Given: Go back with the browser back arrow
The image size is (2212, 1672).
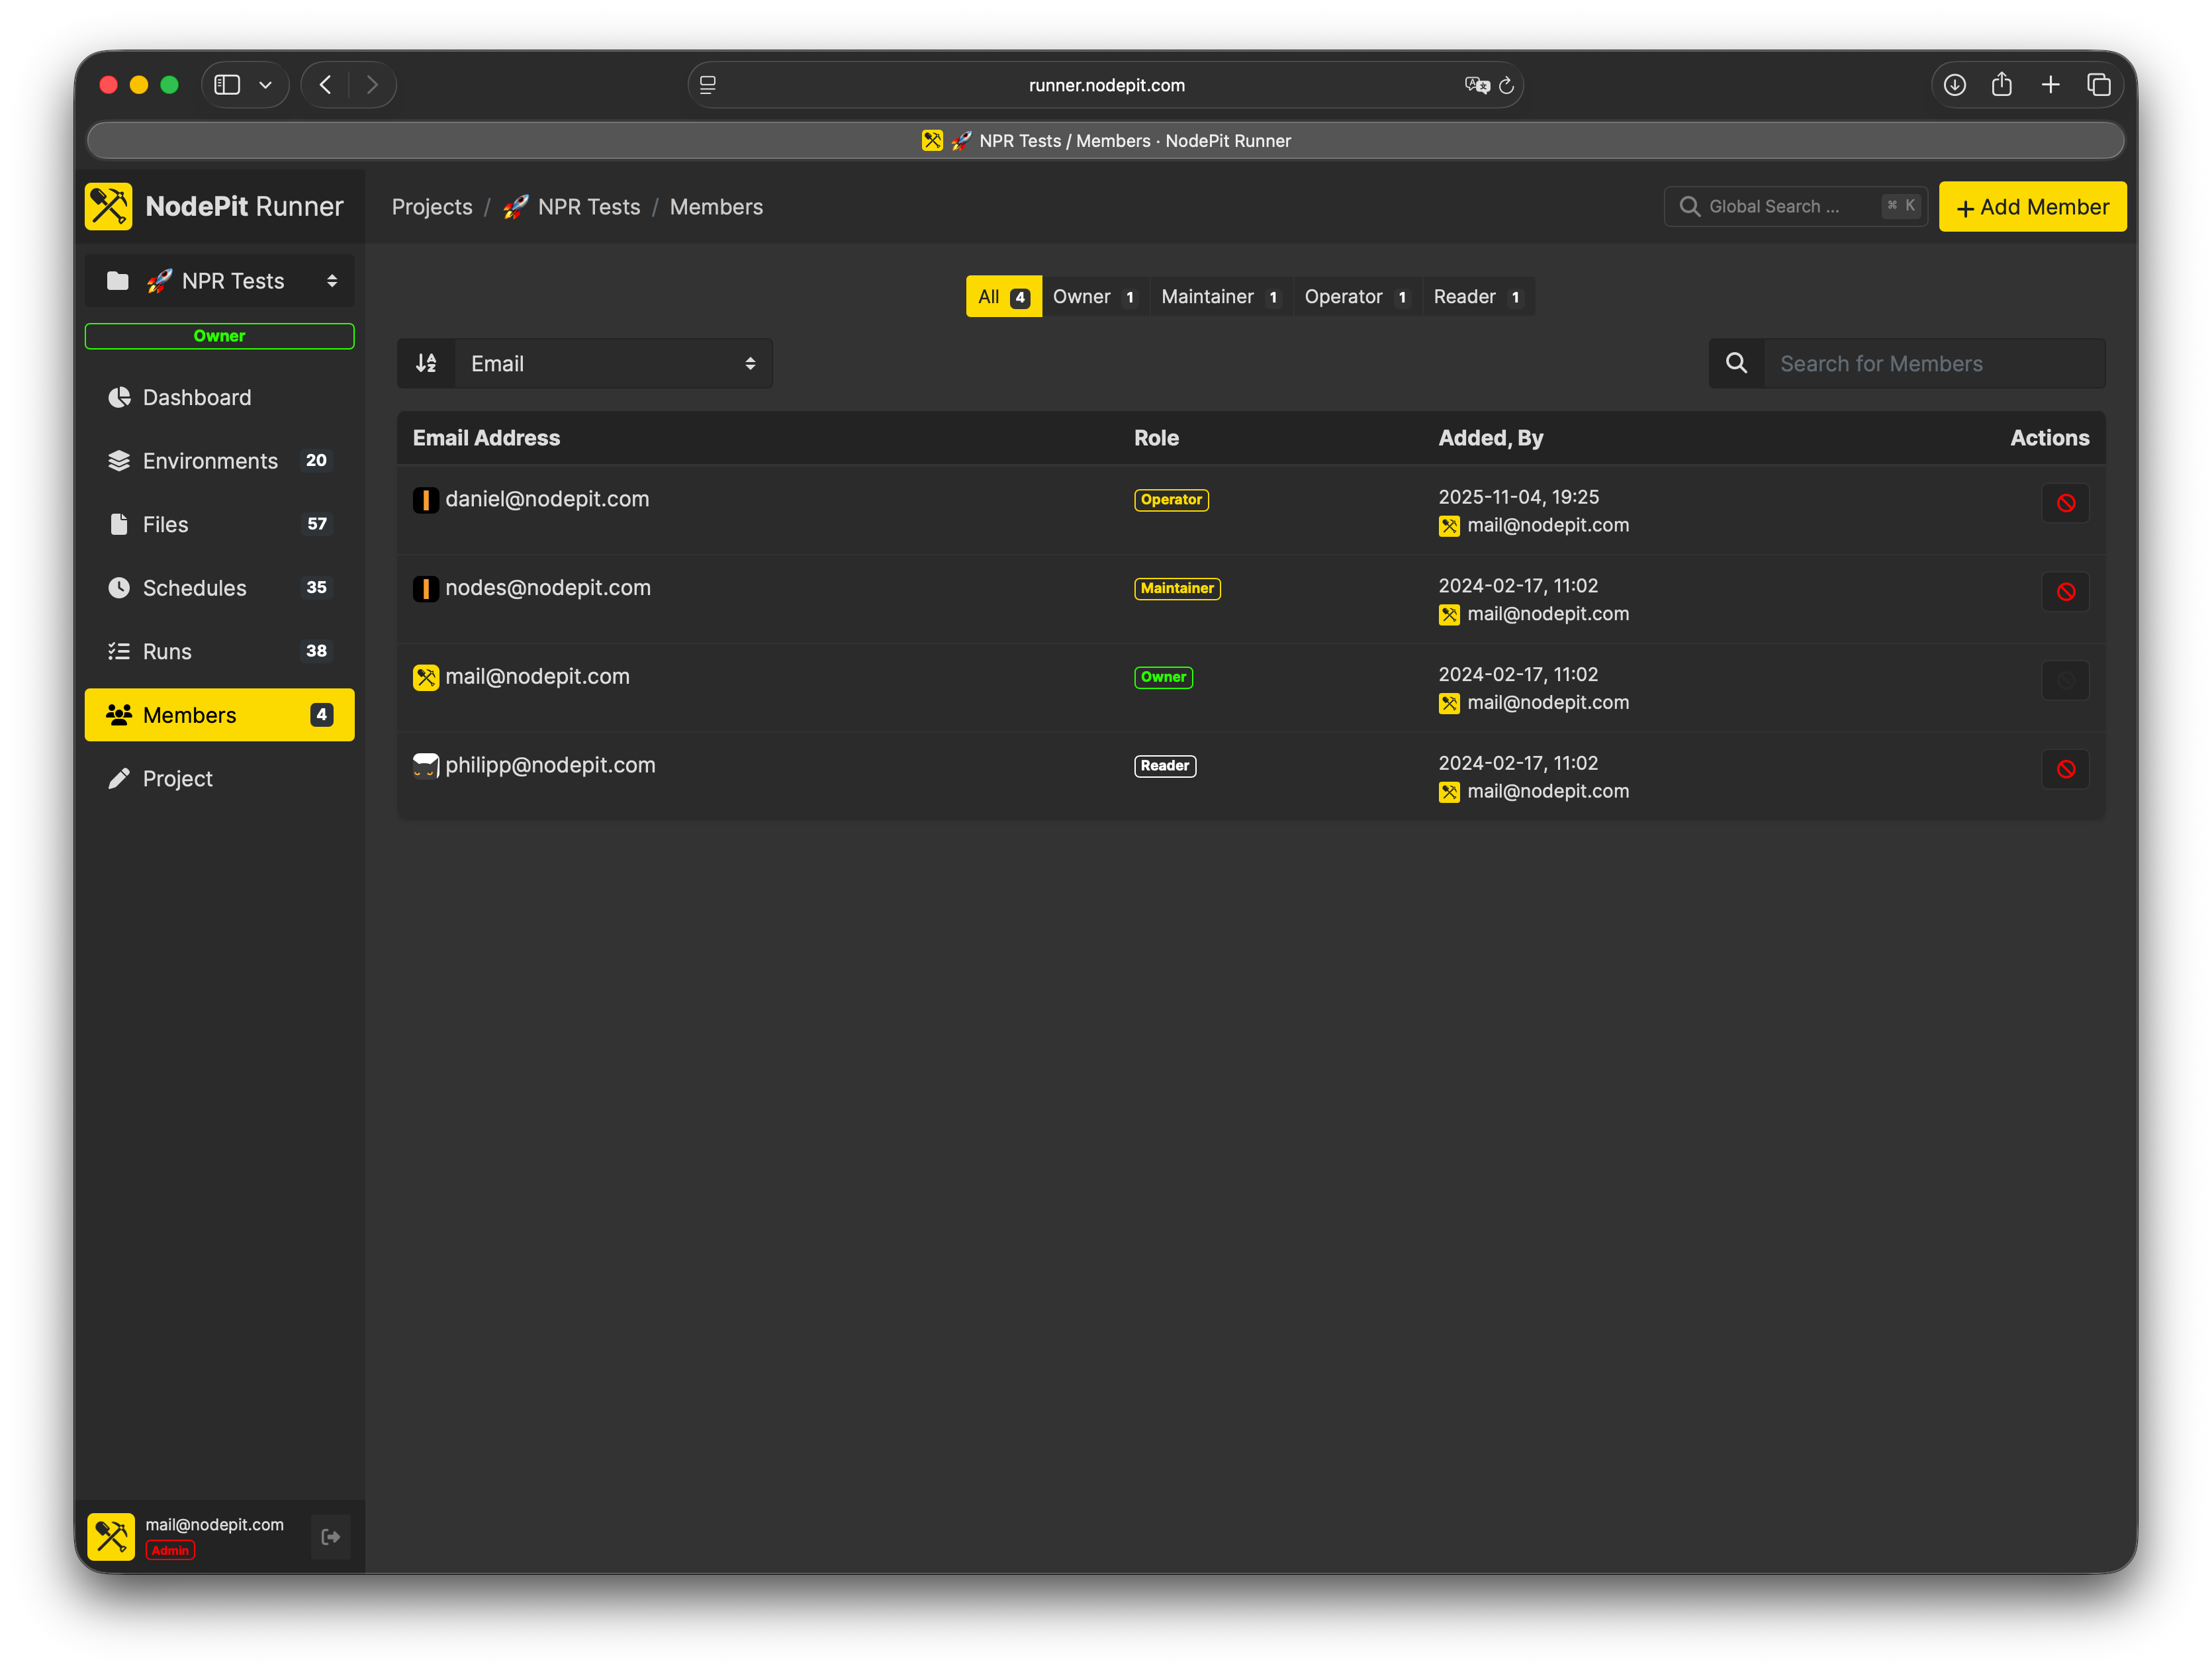Looking at the screenshot, I should 326,85.
